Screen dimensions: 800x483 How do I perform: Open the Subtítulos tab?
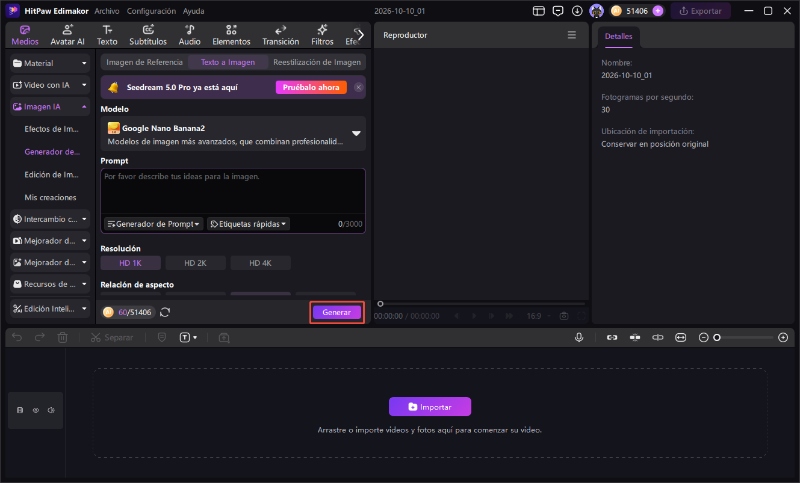[148, 35]
